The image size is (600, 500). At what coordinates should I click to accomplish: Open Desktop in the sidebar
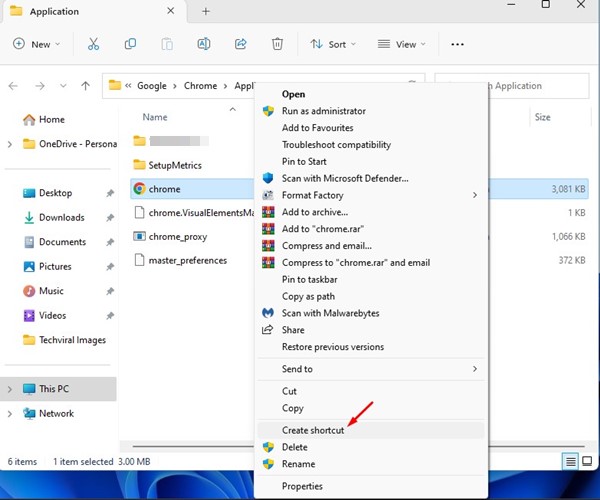(47, 193)
